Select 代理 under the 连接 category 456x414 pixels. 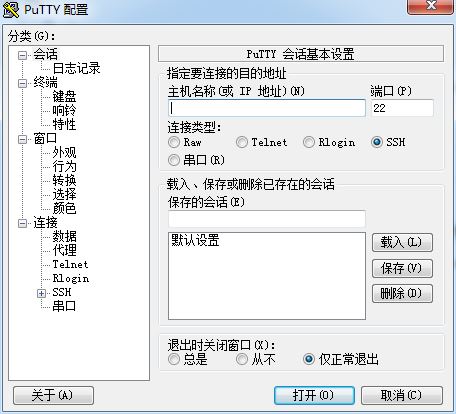pos(64,250)
